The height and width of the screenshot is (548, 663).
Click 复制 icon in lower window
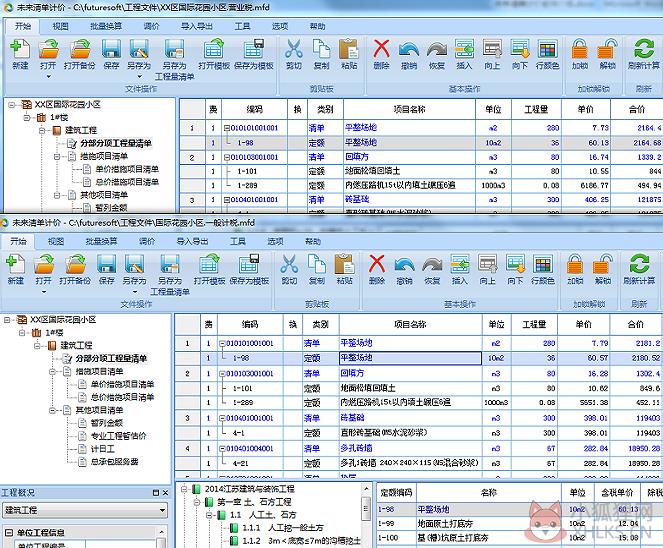(x=317, y=264)
